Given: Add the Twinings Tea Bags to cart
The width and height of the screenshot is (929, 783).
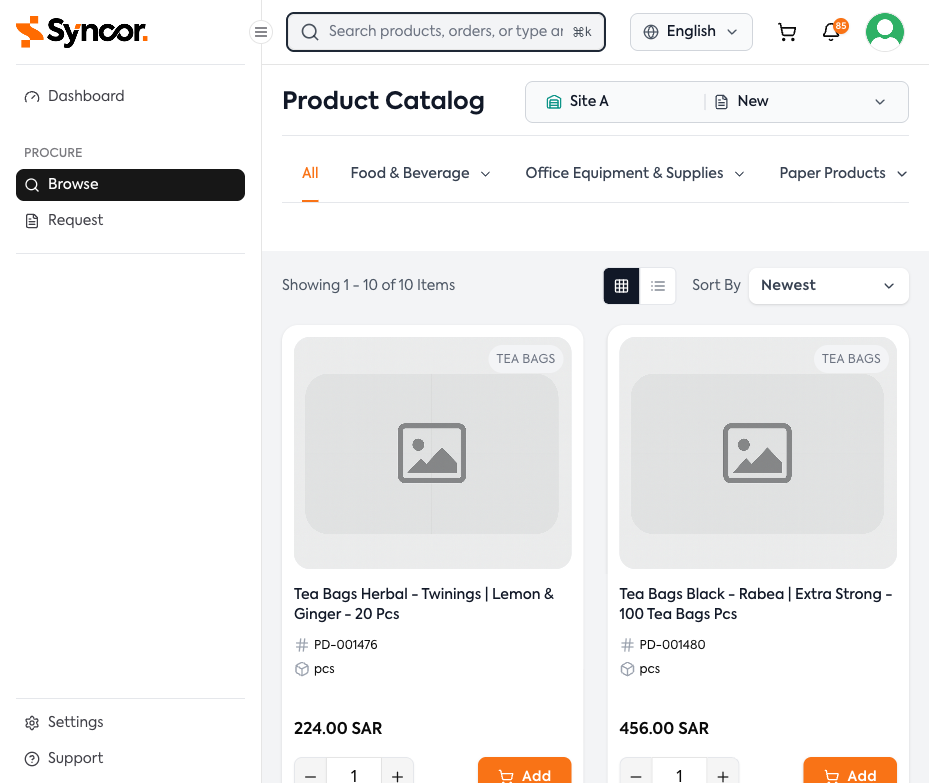Looking at the screenshot, I should coord(524,774).
